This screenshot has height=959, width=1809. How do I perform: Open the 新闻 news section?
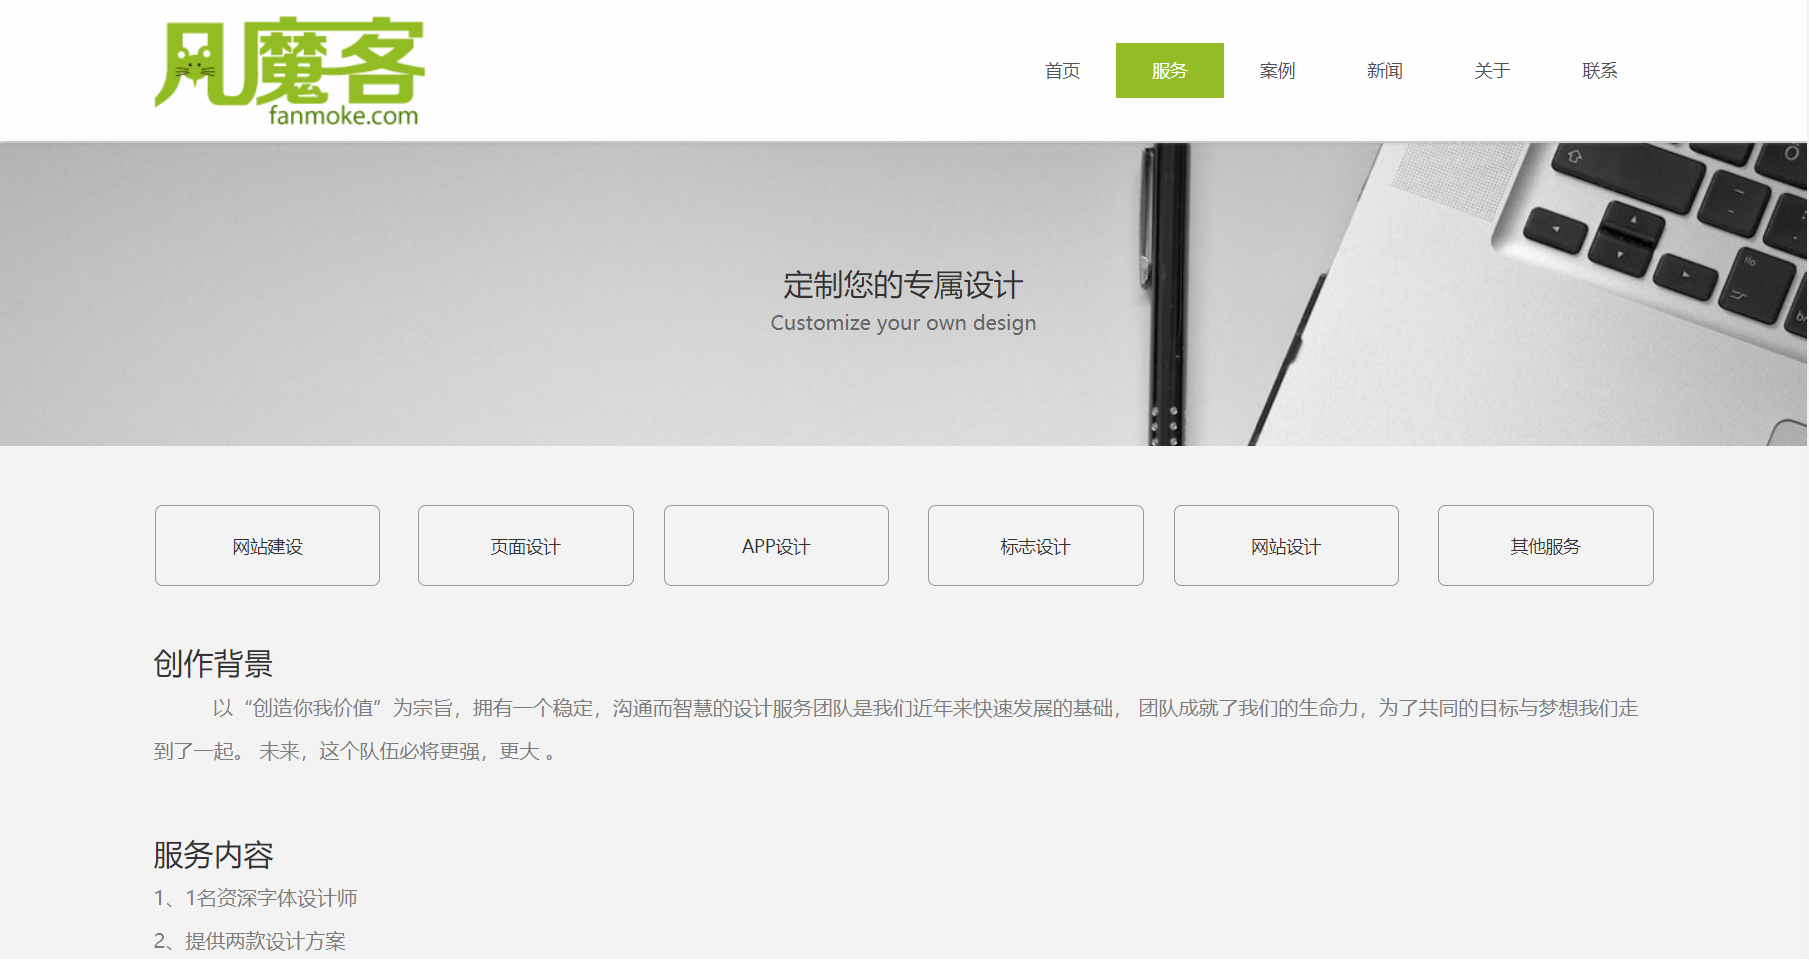coord(1384,71)
